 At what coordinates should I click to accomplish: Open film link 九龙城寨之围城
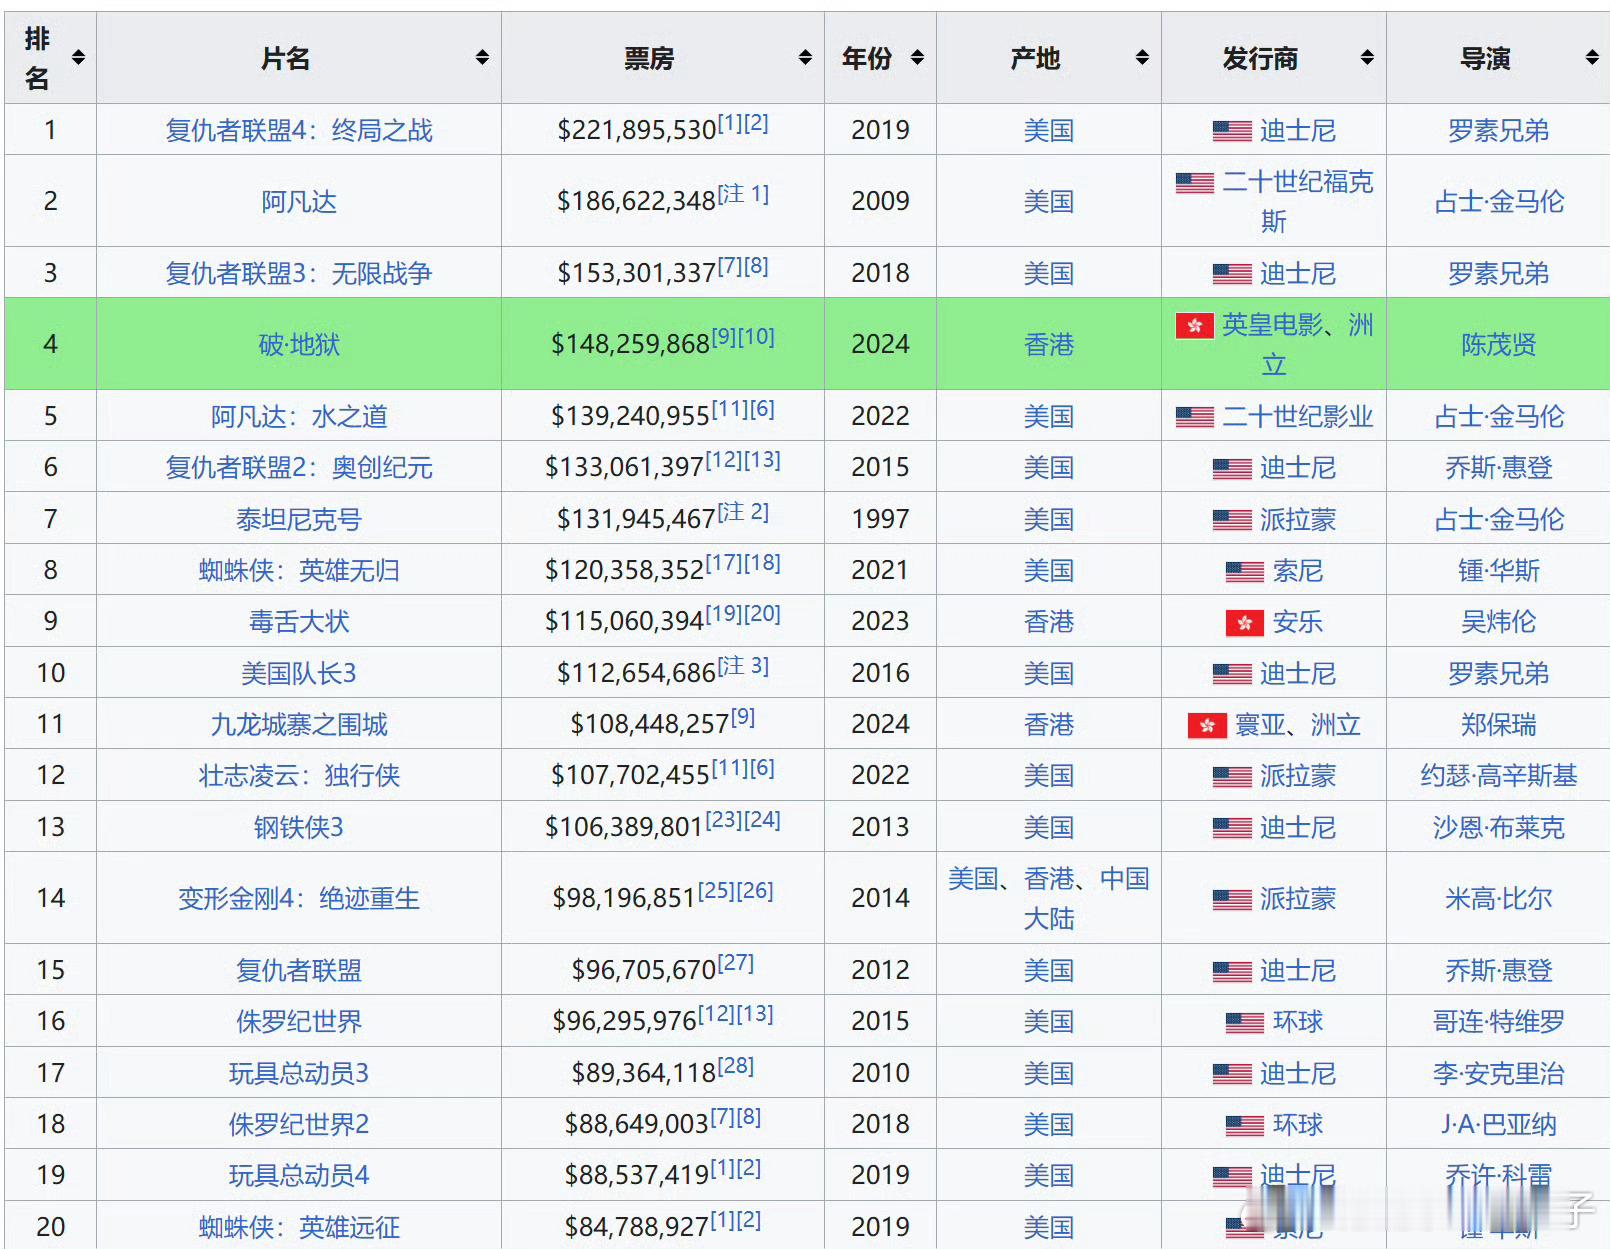coord(299,724)
